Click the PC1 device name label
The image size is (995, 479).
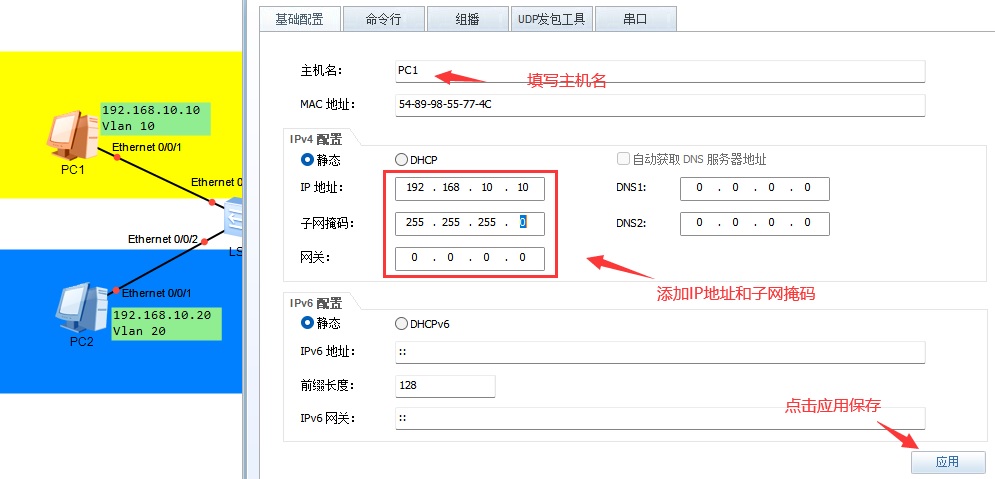click(x=73, y=170)
